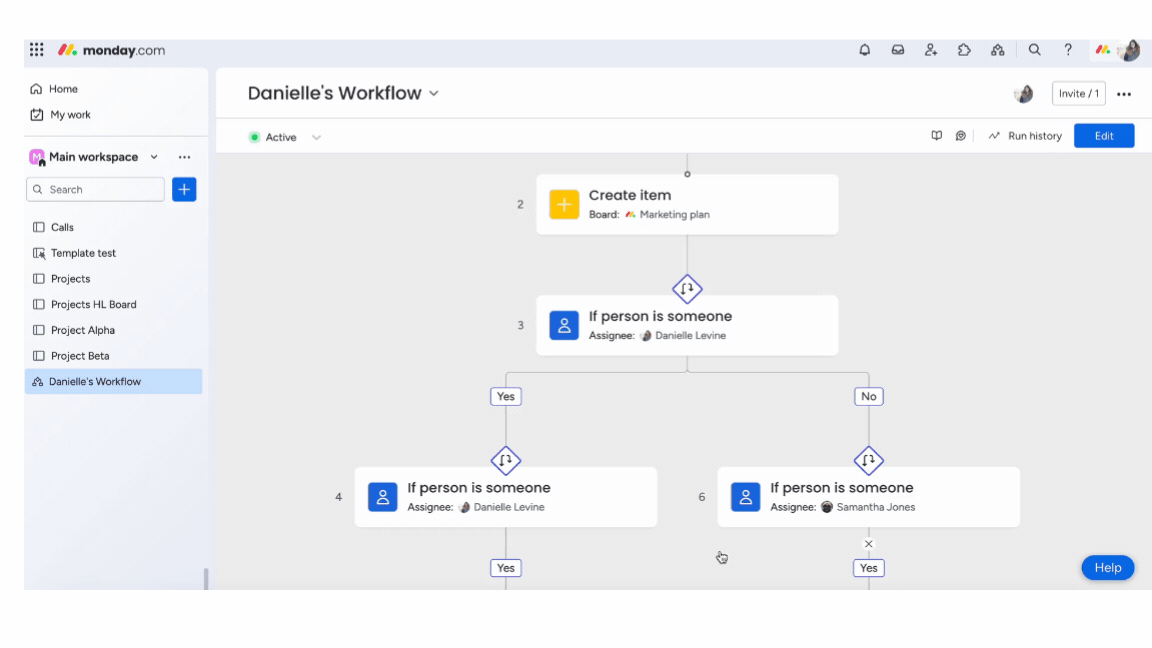Click the Invite / 1 button
Image resolution: width=1152 pixels, height=648 pixels.
click(1079, 93)
